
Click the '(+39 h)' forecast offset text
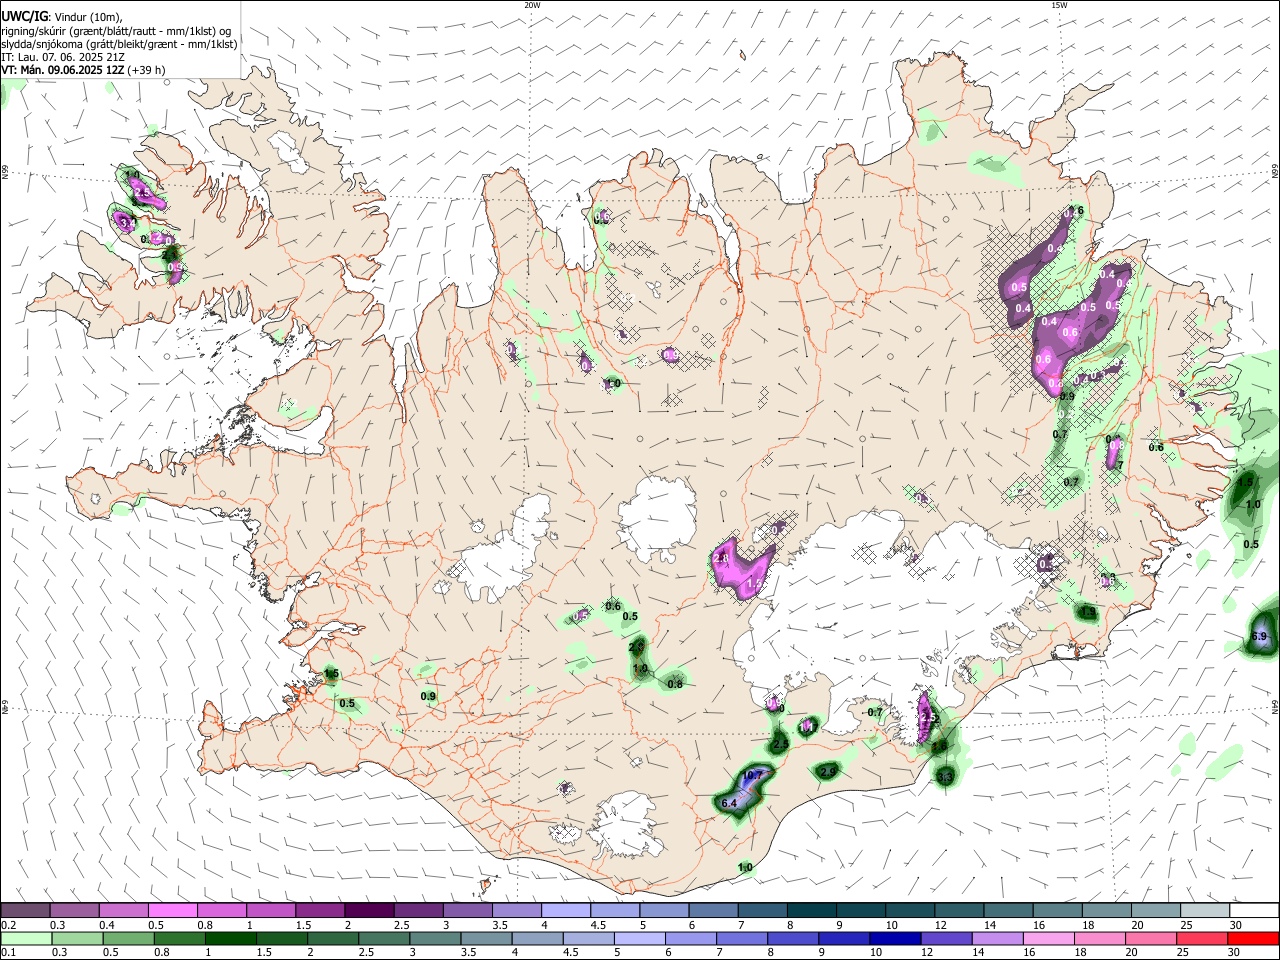tap(147, 70)
